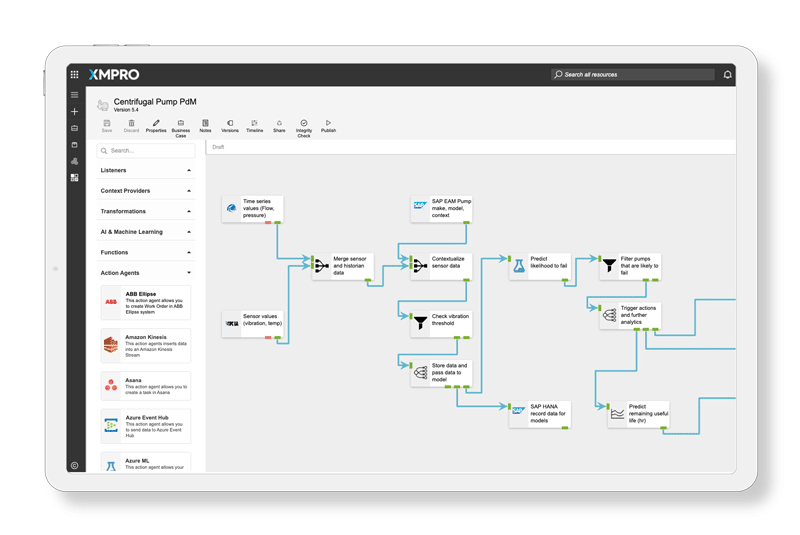The height and width of the screenshot is (535, 800).
Task: Click the Contextualize sensor data node
Action: point(441,266)
